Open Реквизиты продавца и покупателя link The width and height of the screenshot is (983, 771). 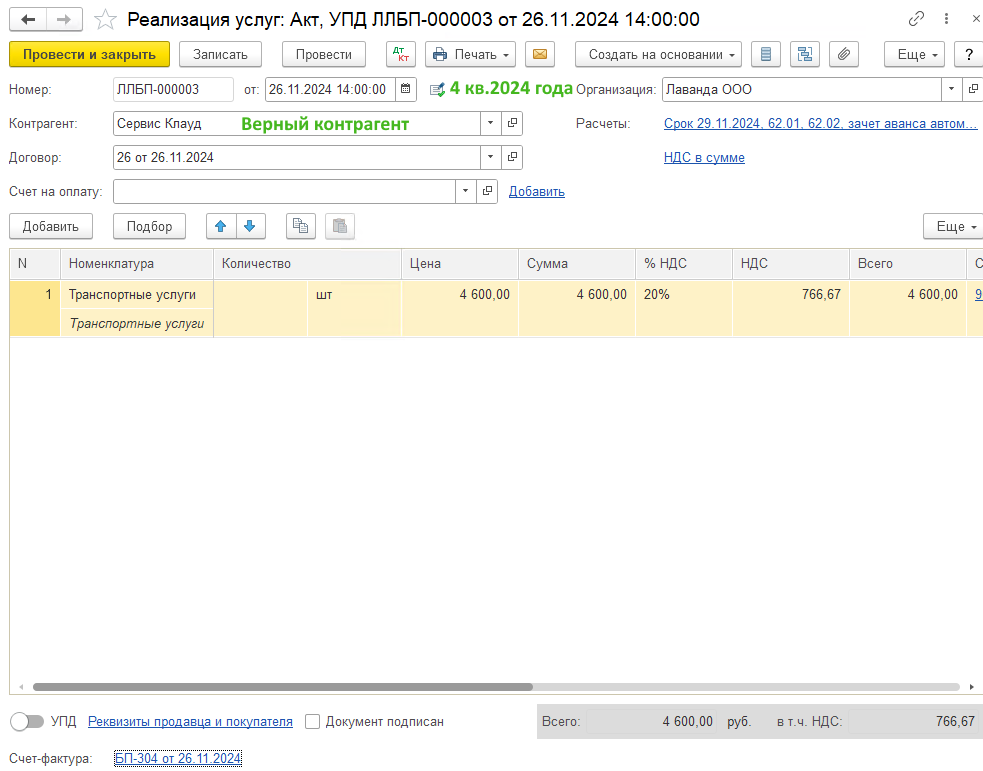pos(190,721)
